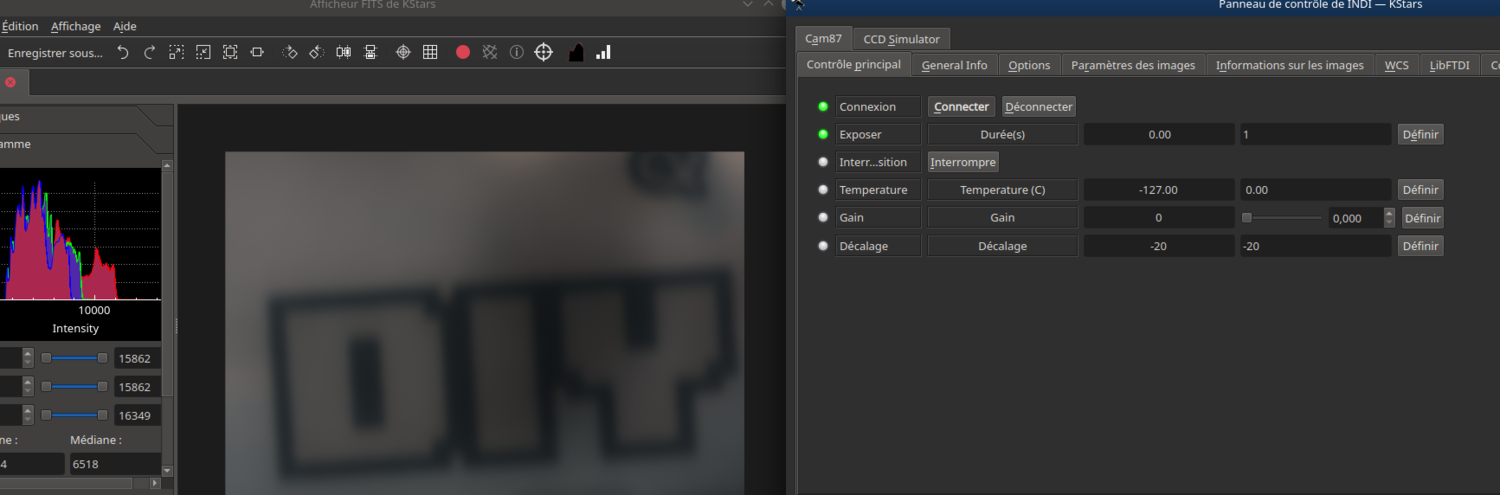Flip the image vertically
The width and height of the screenshot is (1500, 495).
(x=370, y=52)
